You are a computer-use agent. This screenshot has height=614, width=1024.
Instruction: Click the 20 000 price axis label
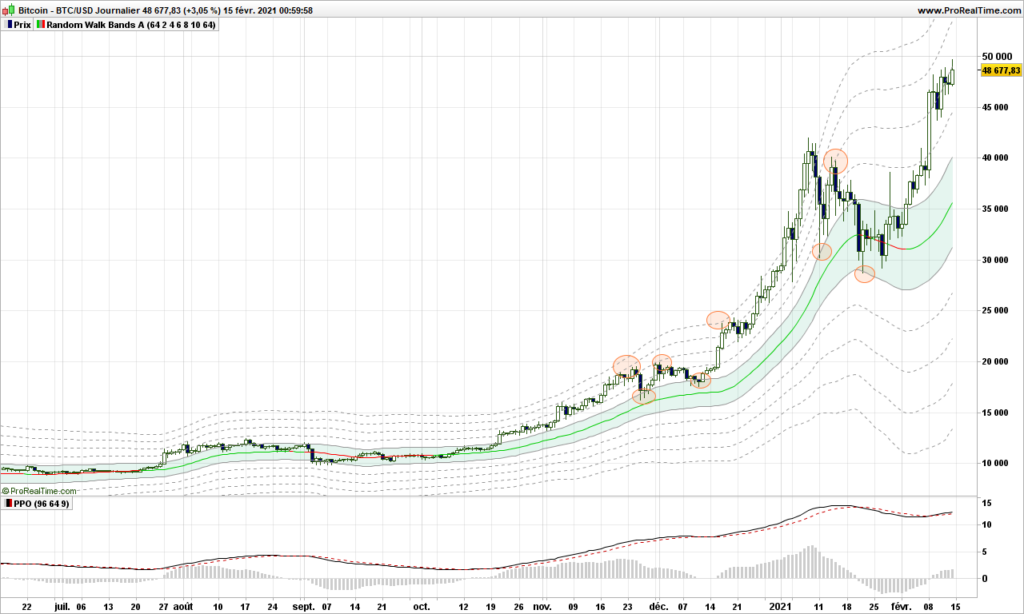(x=995, y=361)
